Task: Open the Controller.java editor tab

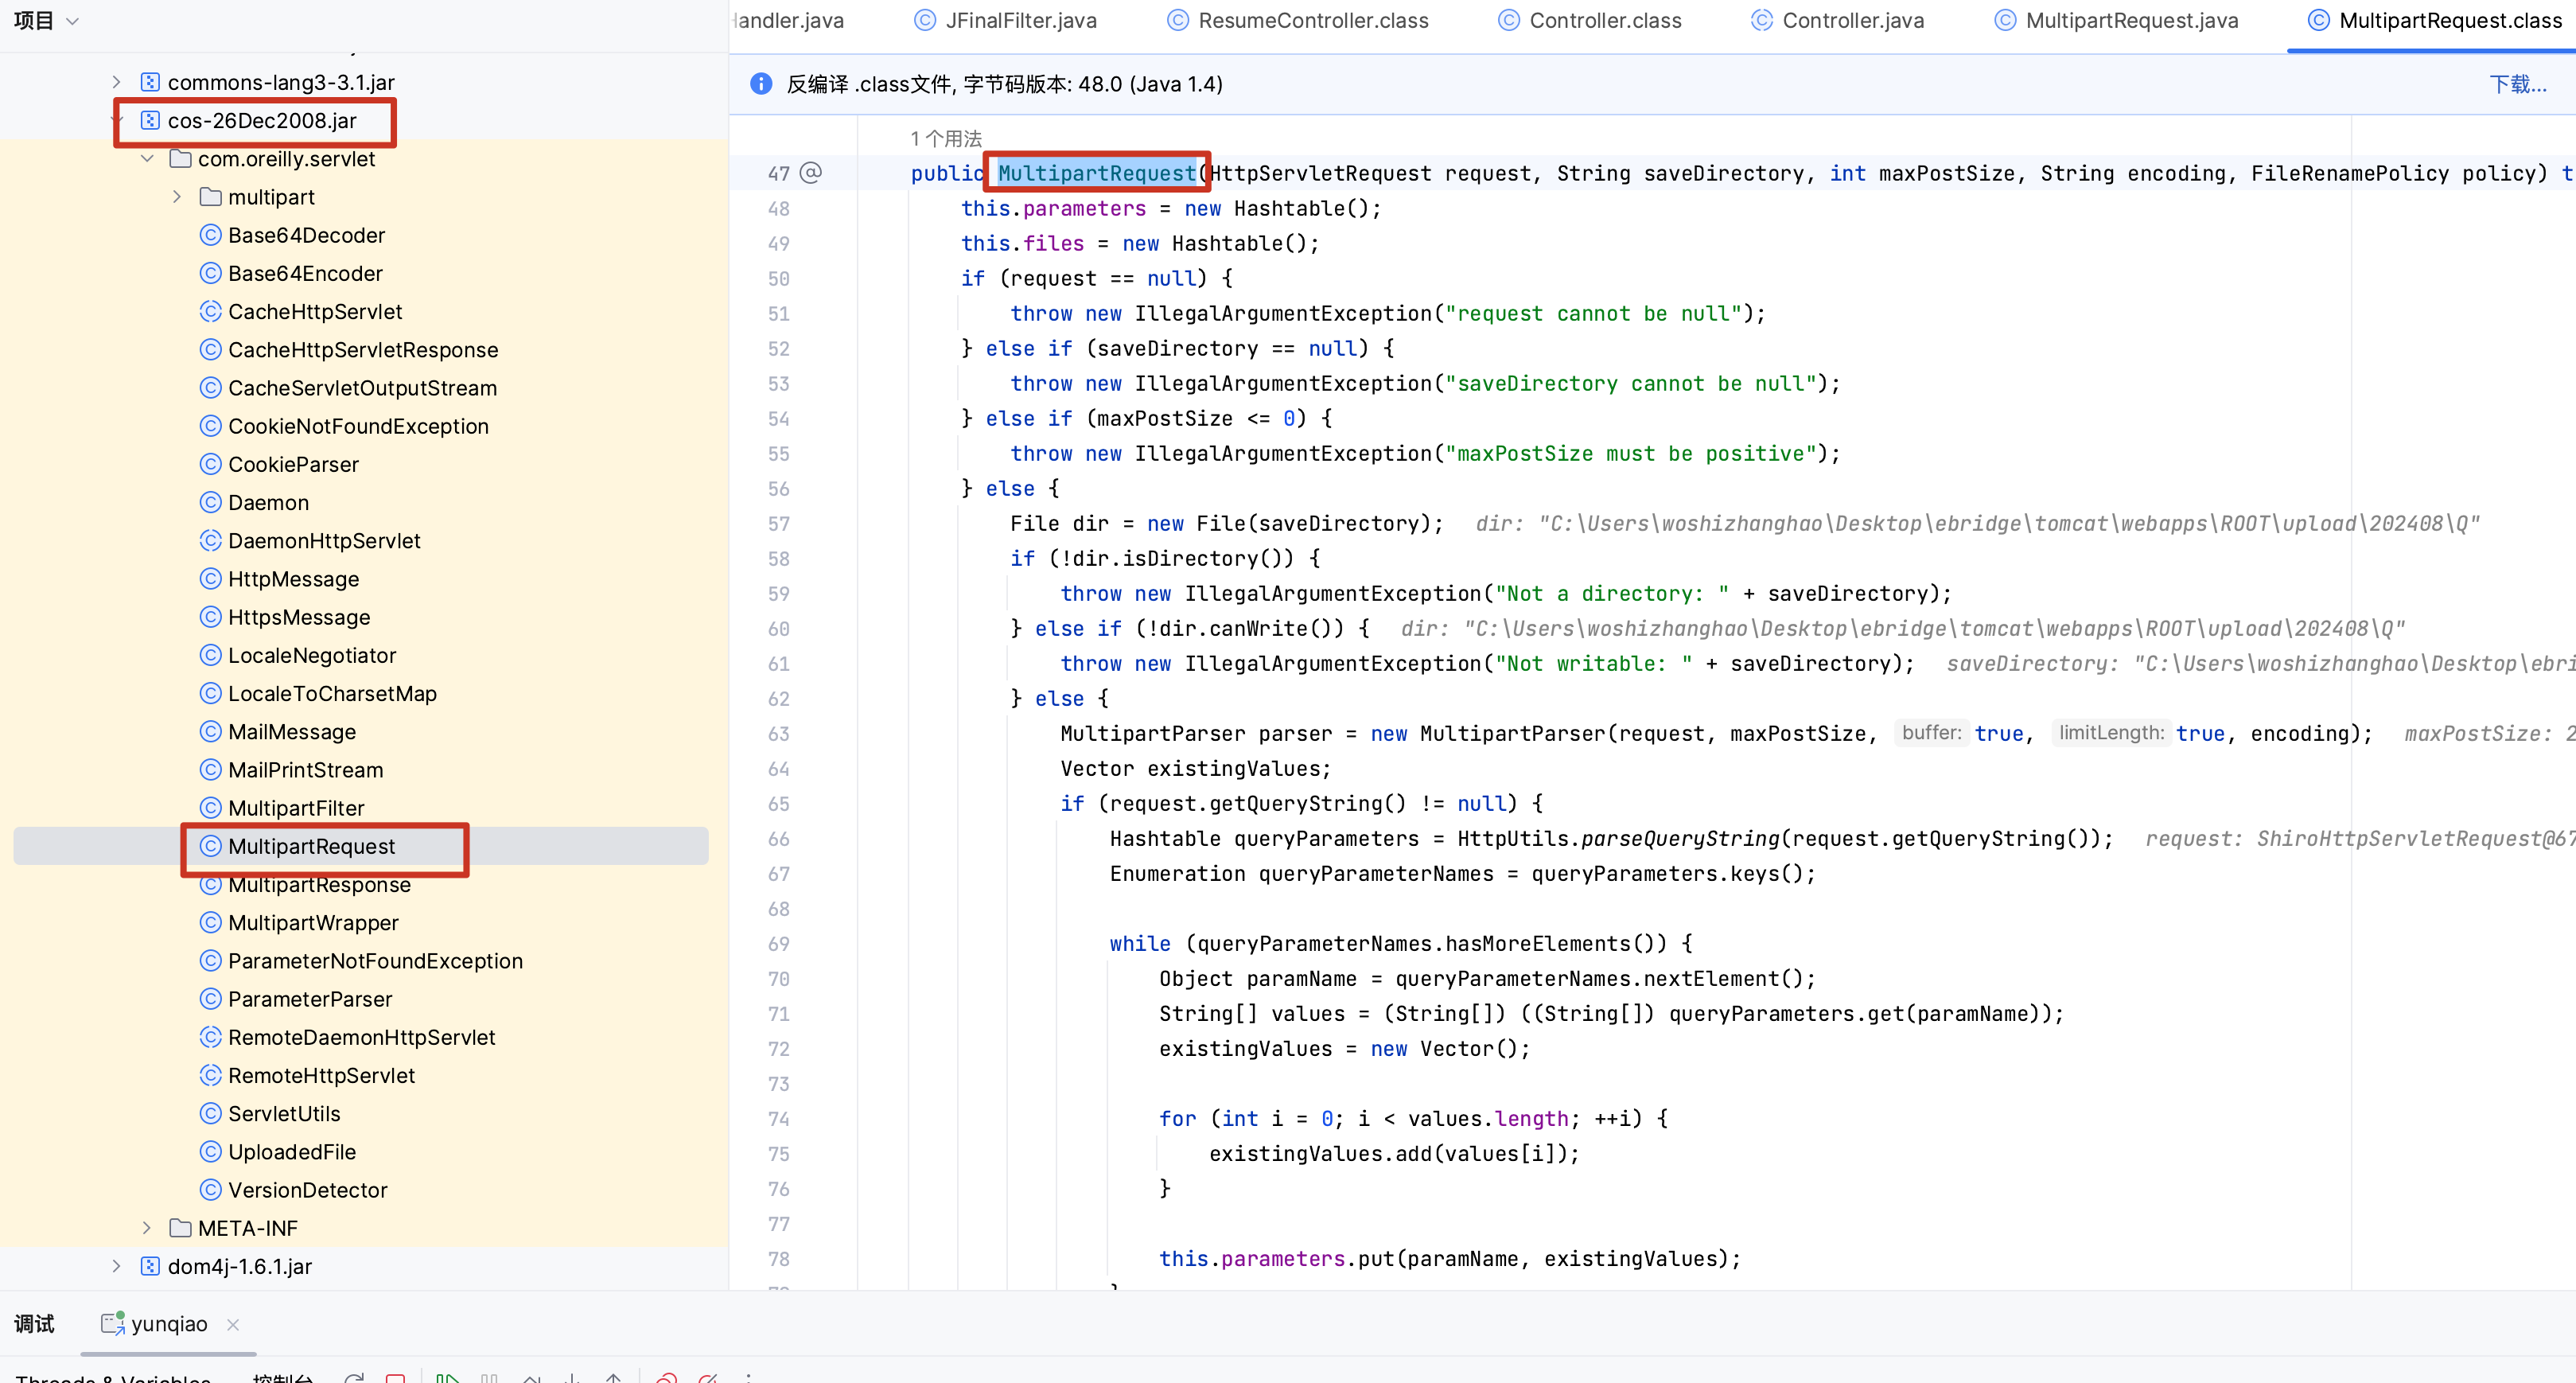Action: (x=1852, y=20)
